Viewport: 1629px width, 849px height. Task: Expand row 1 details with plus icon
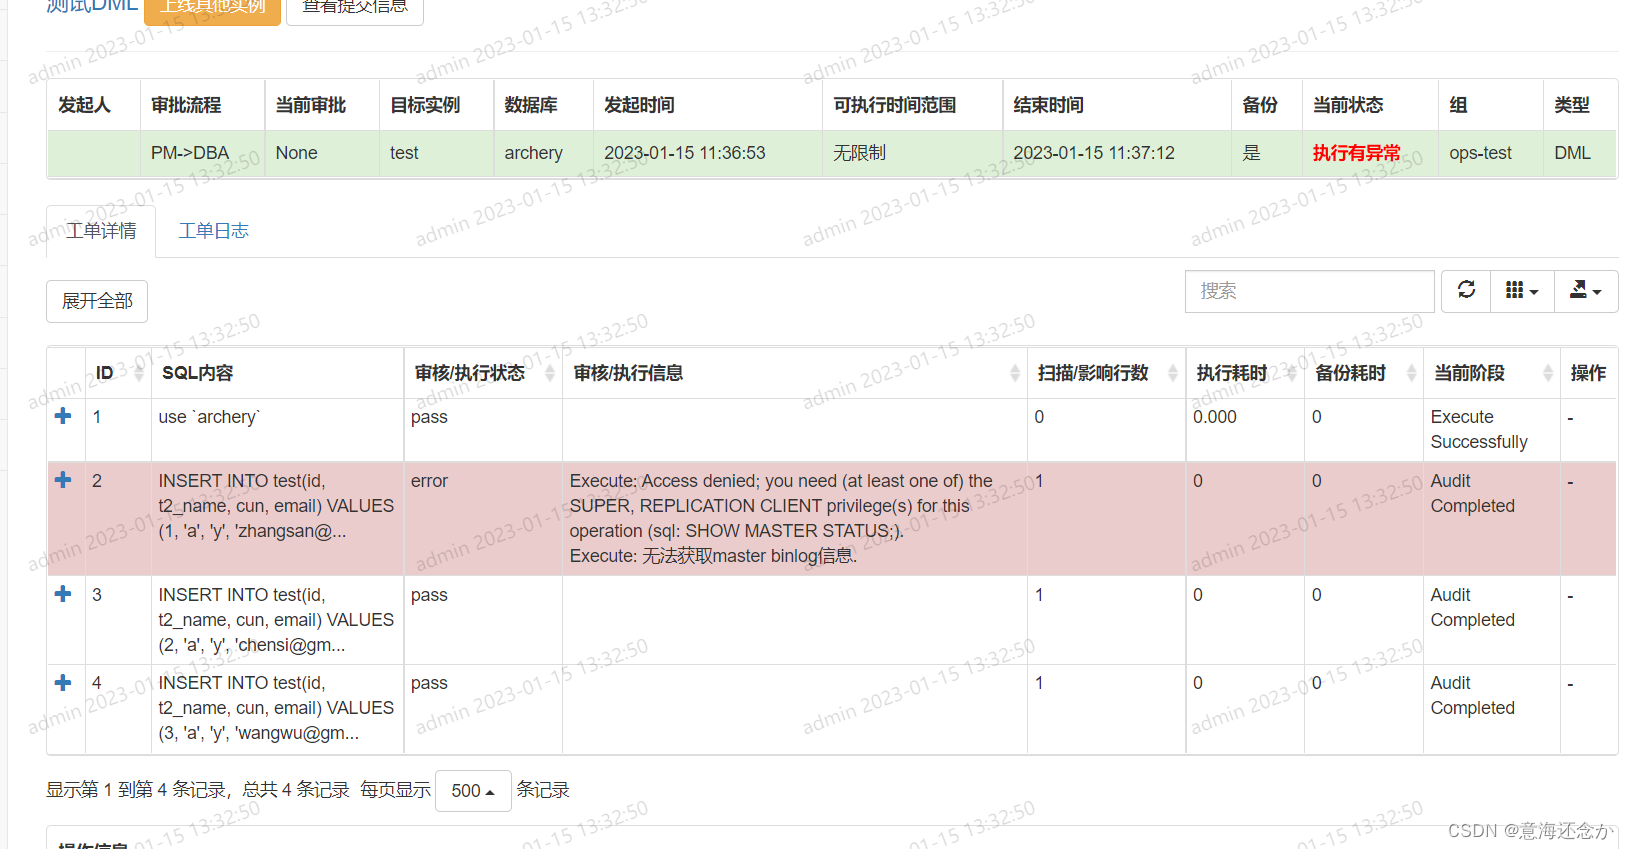(x=63, y=416)
